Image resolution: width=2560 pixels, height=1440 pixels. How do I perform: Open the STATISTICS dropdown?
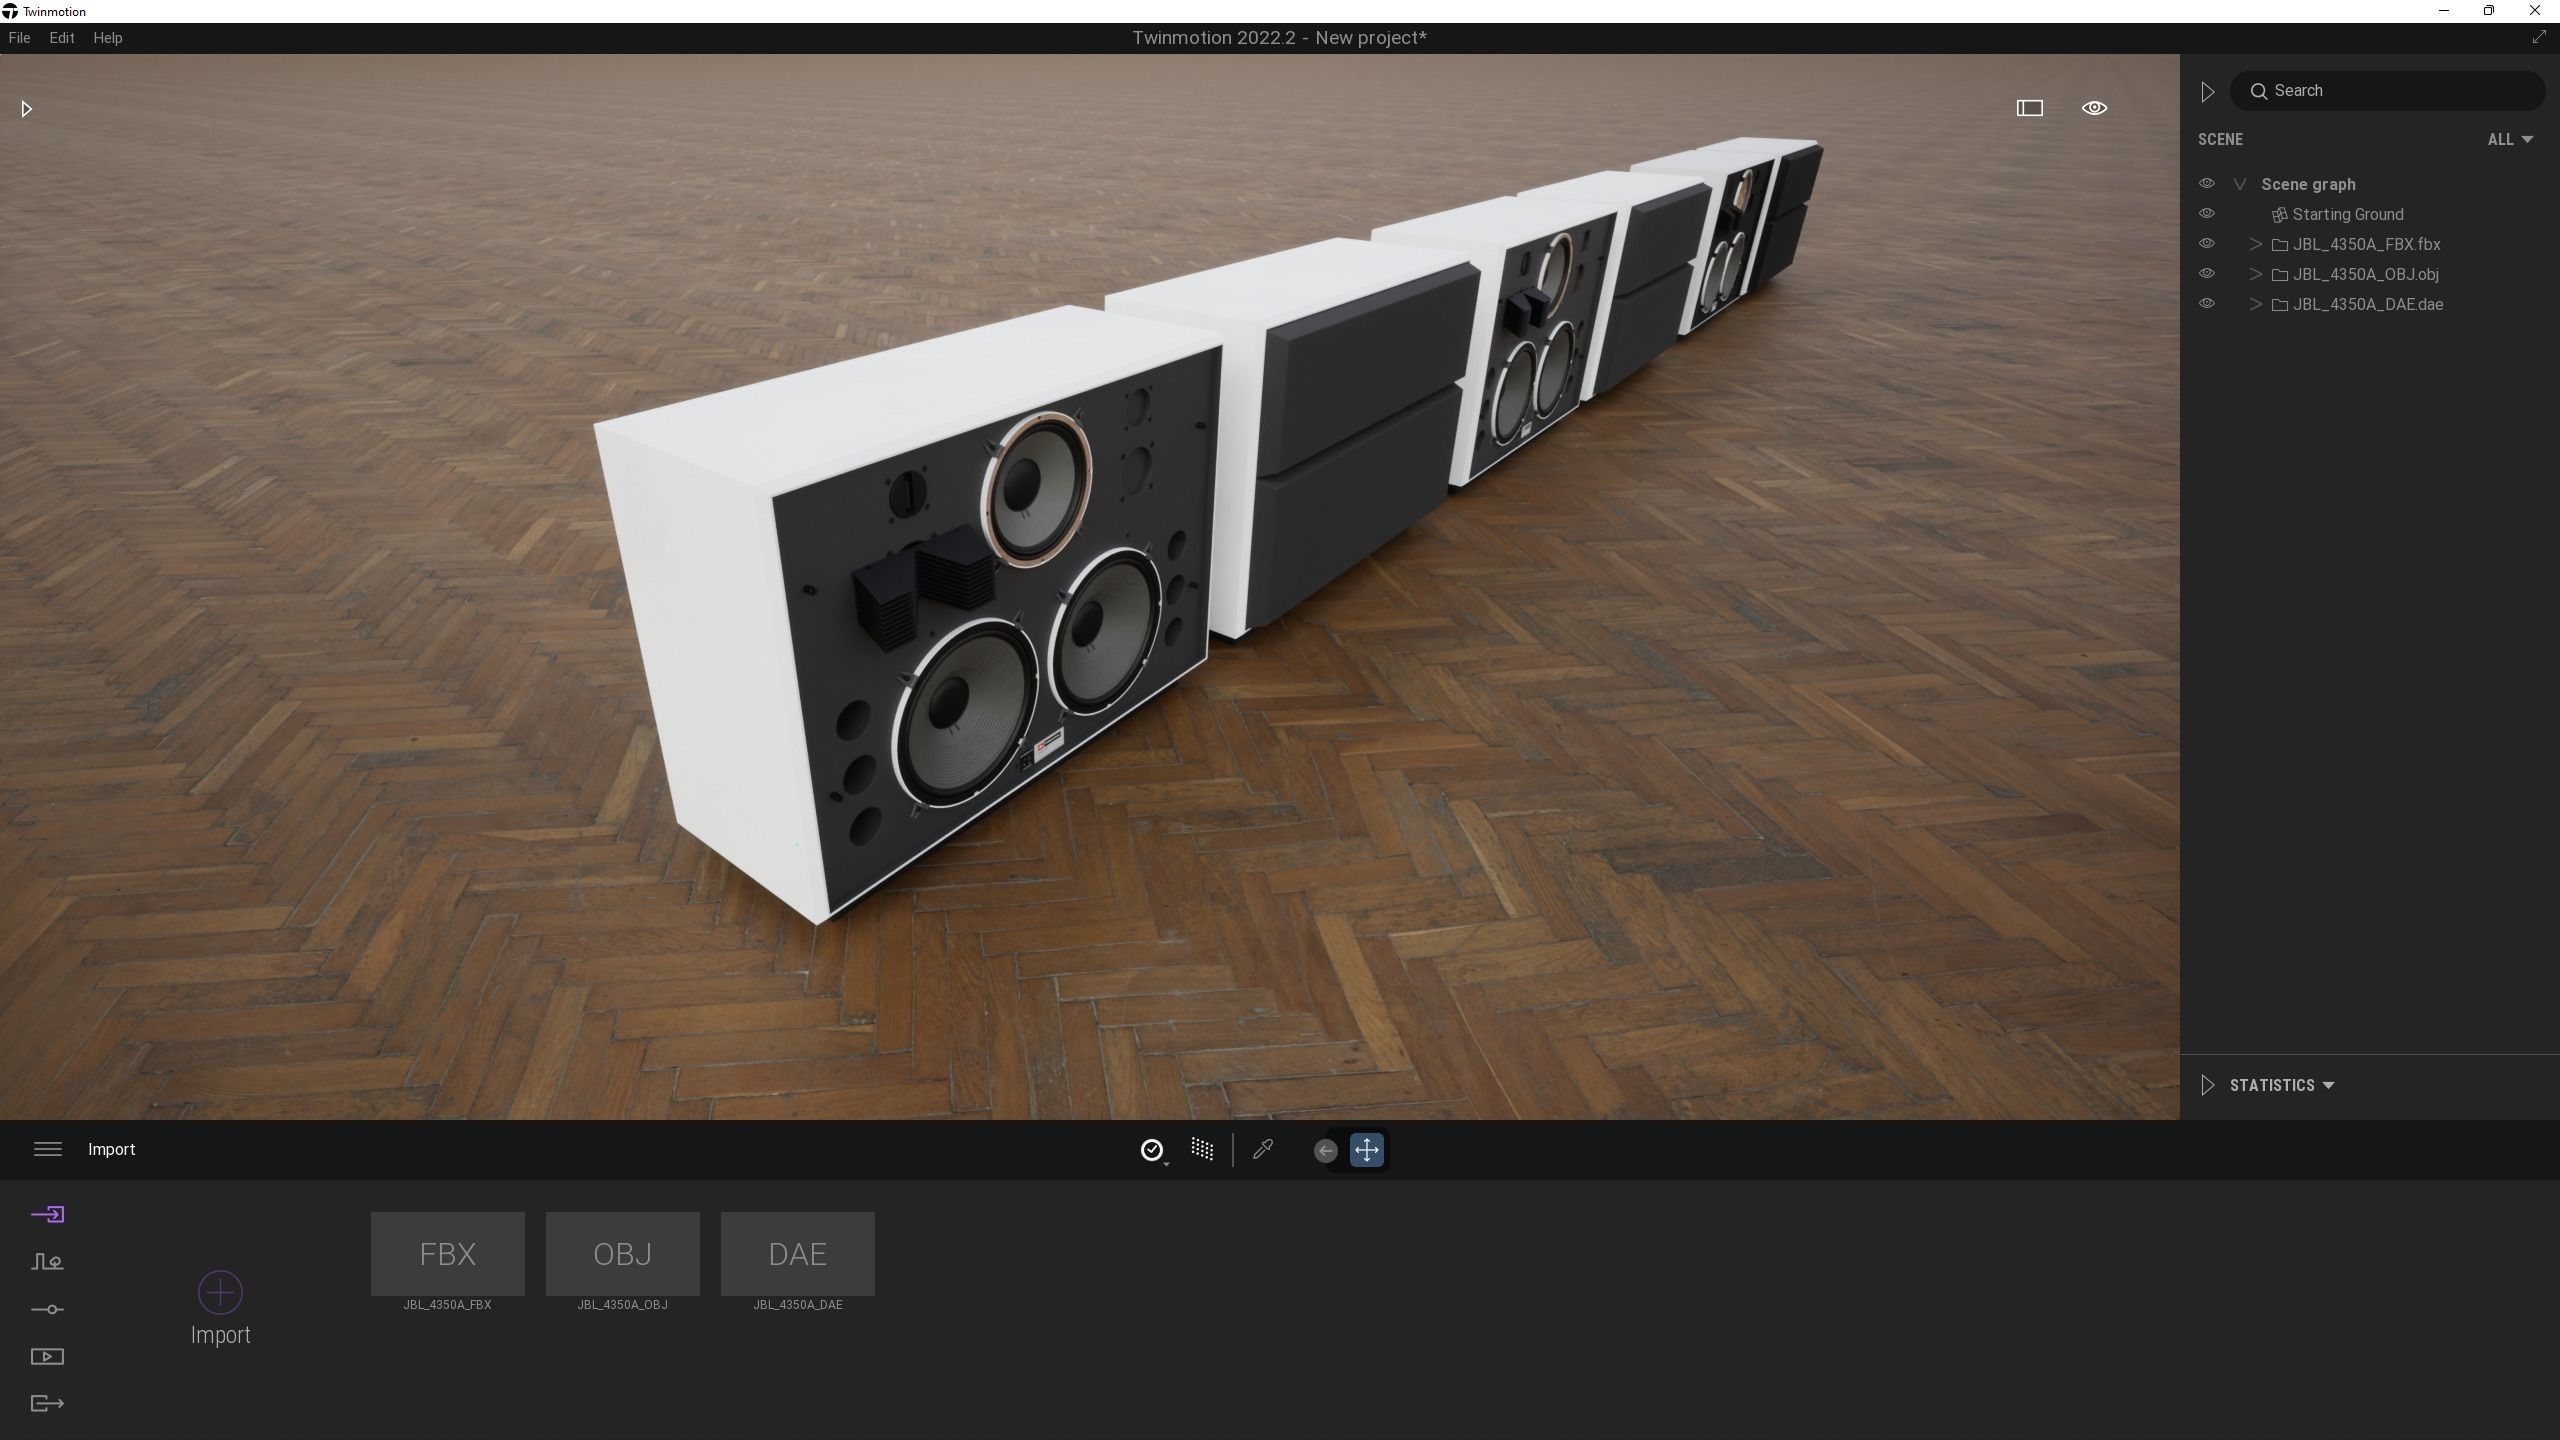pos(2282,1085)
